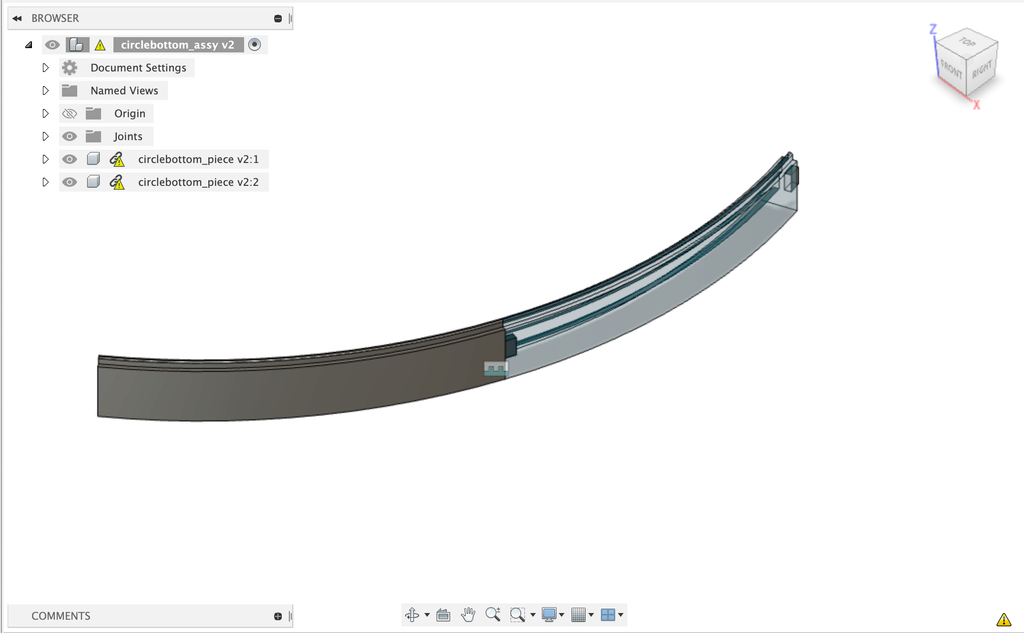The height and width of the screenshot is (633, 1024).
Task: Collapse the circlebottom_assy v2 root node
Action: coord(29,45)
